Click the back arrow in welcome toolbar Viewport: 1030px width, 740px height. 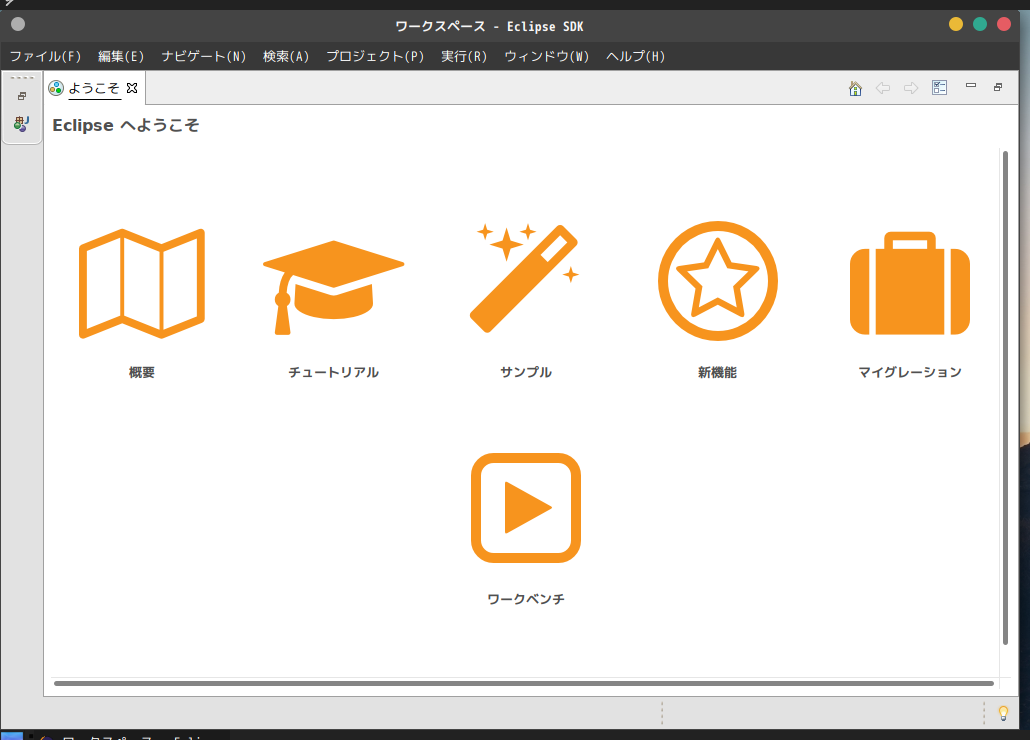[x=883, y=88]
